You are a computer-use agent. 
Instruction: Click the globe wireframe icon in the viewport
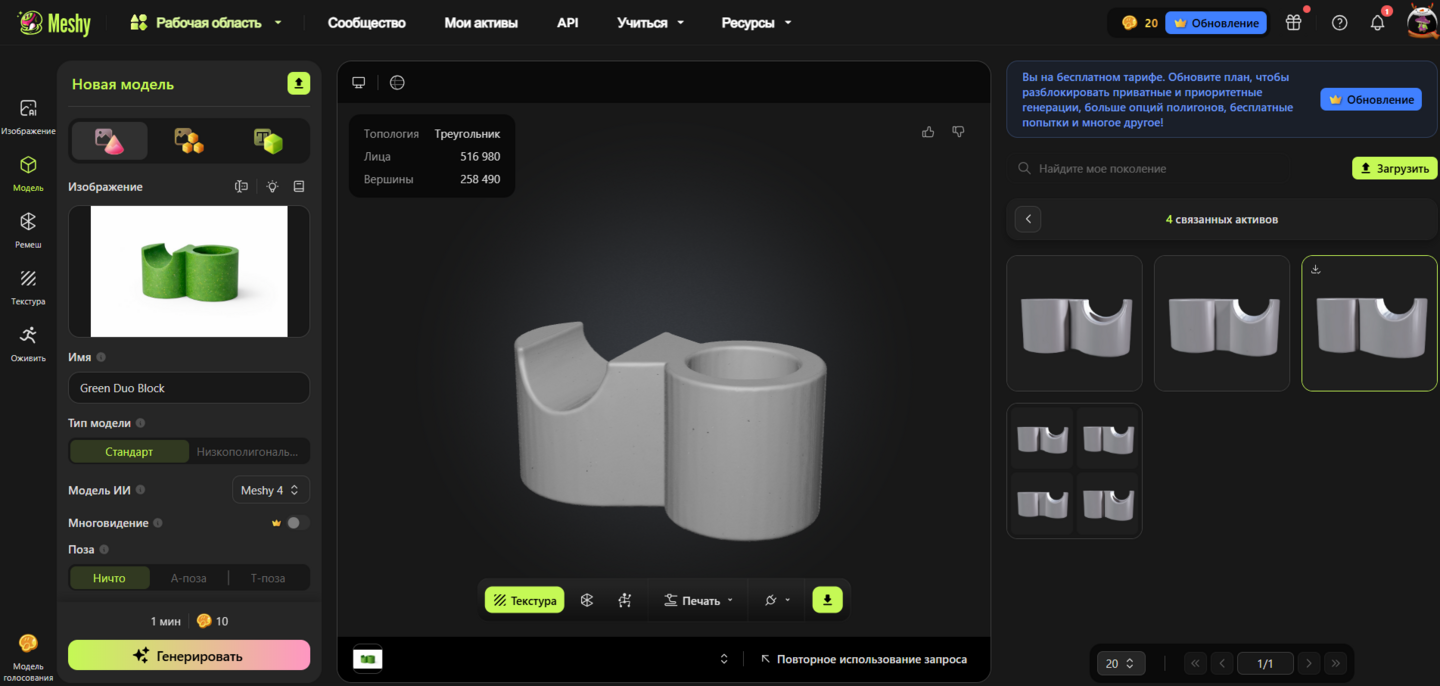pyautogui.click(x=397, y=82)
